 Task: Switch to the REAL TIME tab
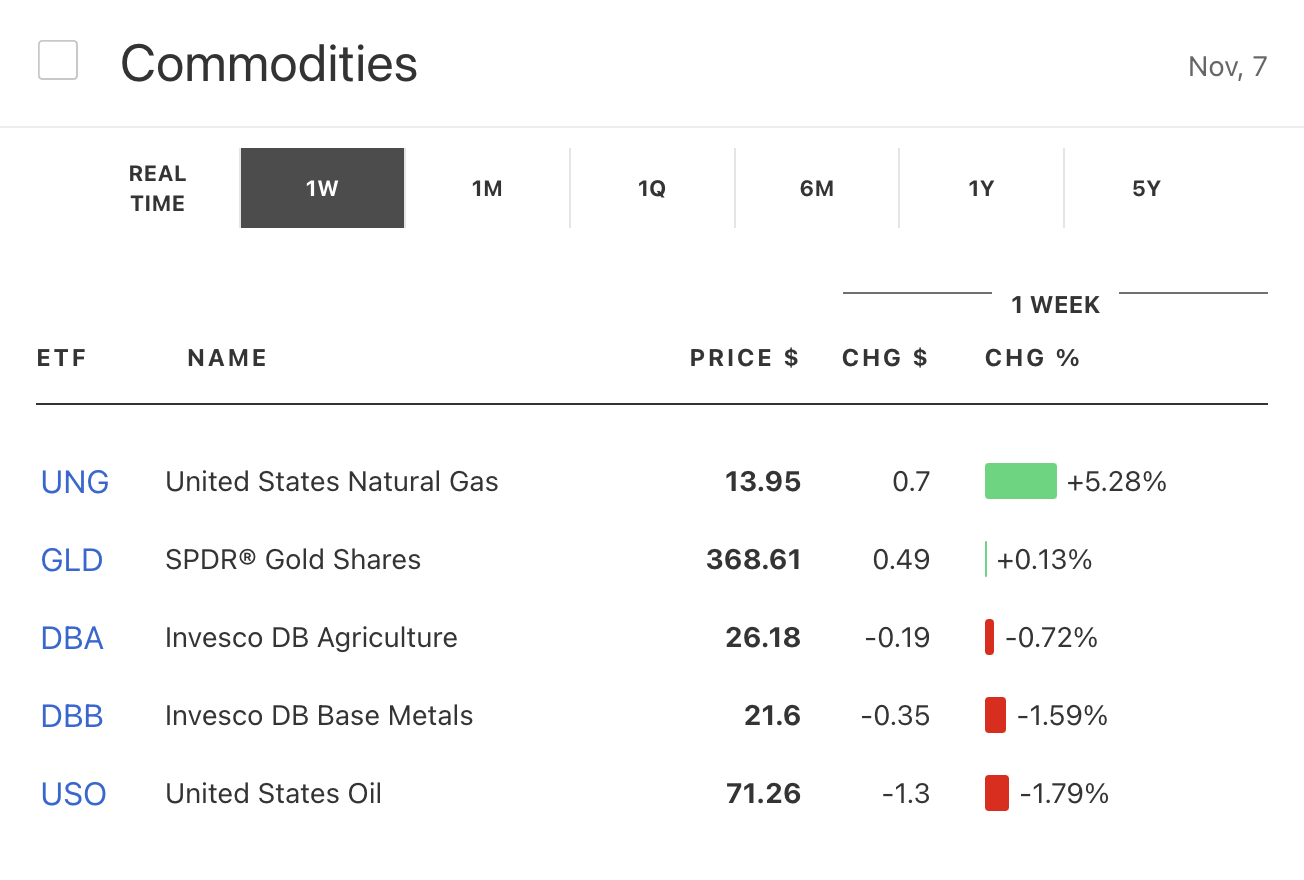point(158,189)
